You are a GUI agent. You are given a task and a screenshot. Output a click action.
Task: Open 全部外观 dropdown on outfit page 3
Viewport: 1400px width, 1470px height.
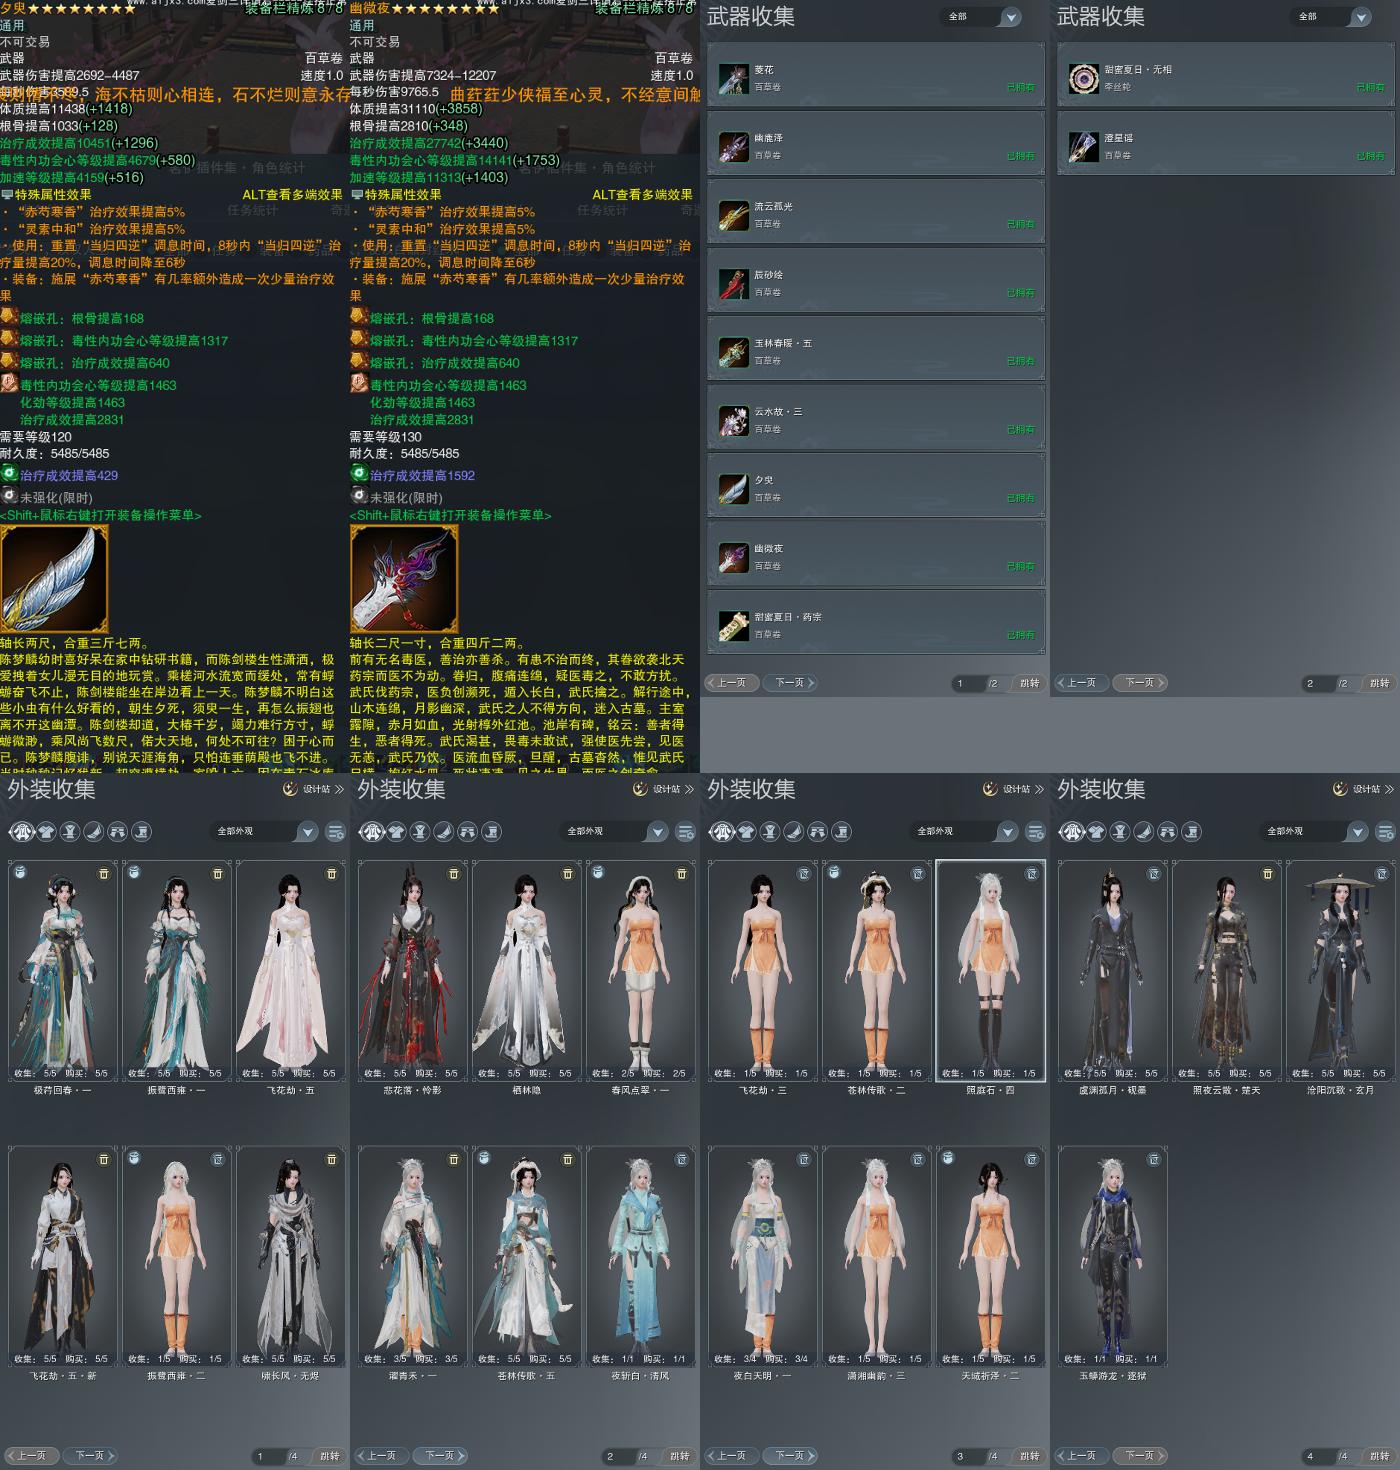965,832
